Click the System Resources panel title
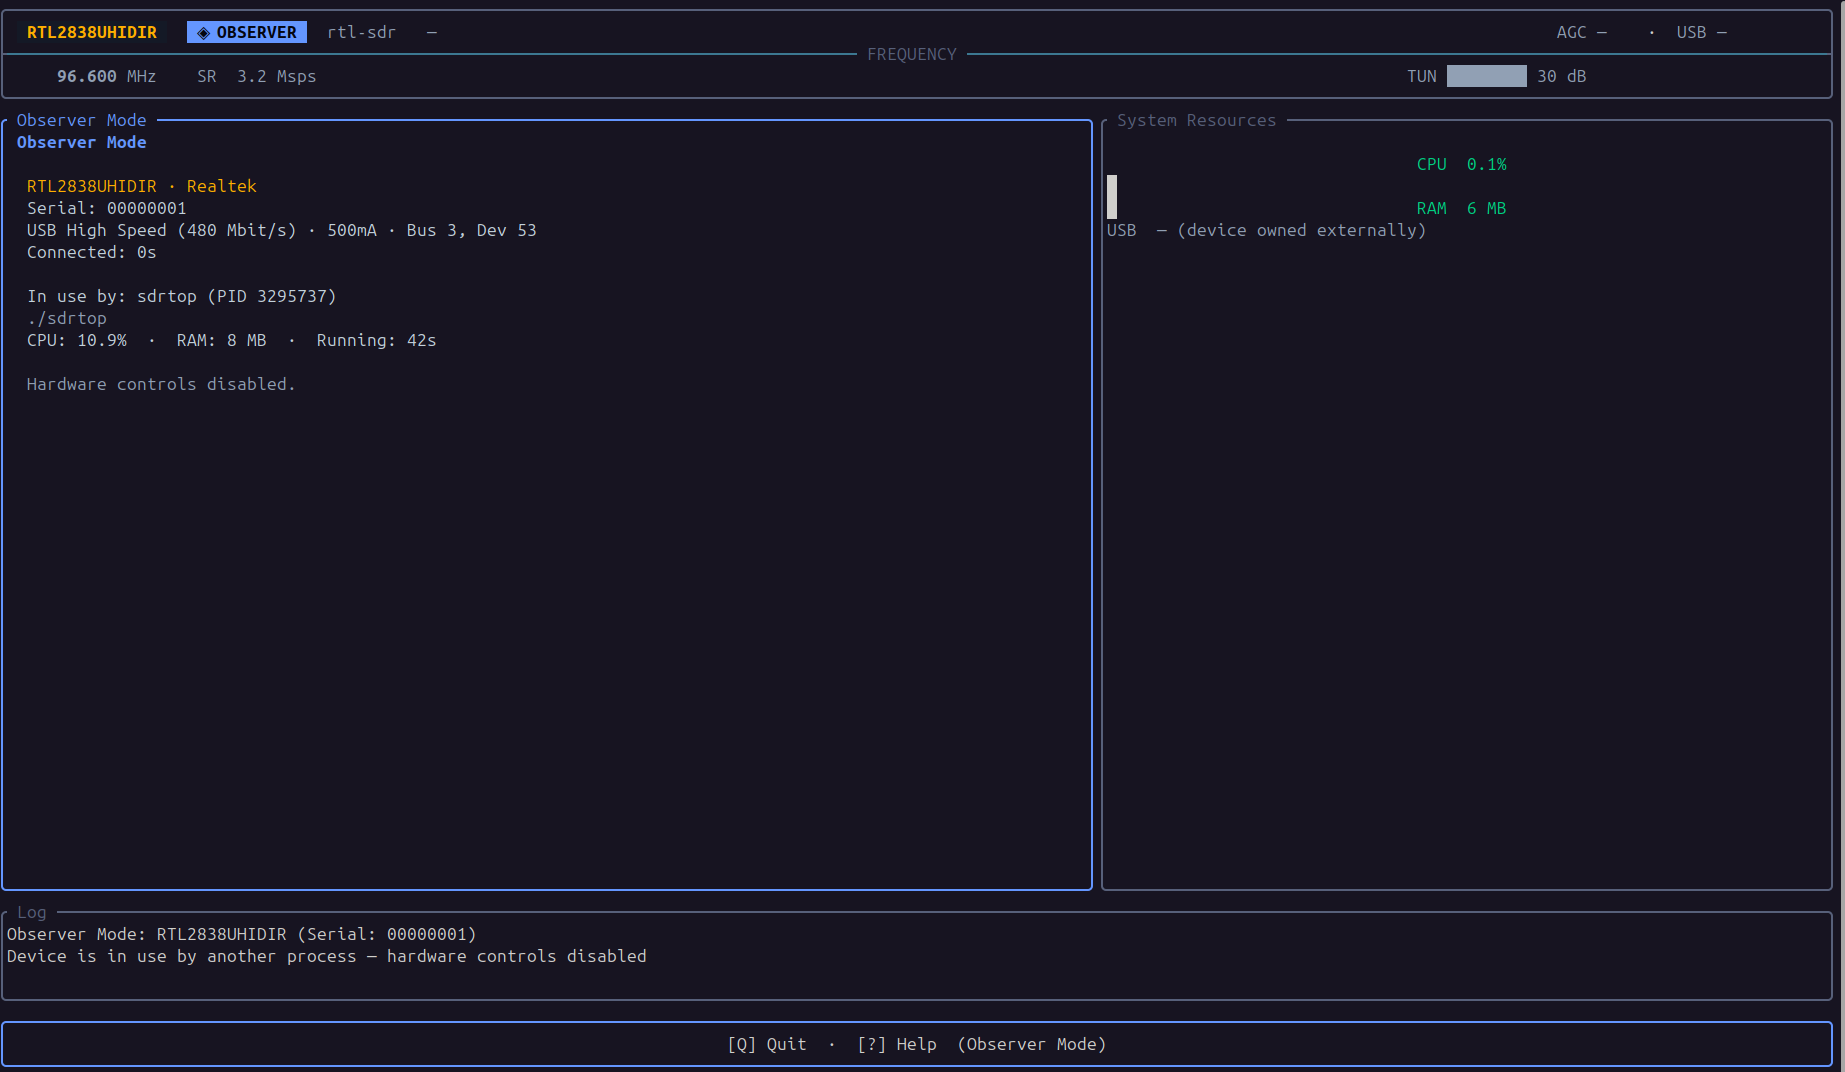The width and height of the screenshot is (1845, 1072). coord(1196,120)
